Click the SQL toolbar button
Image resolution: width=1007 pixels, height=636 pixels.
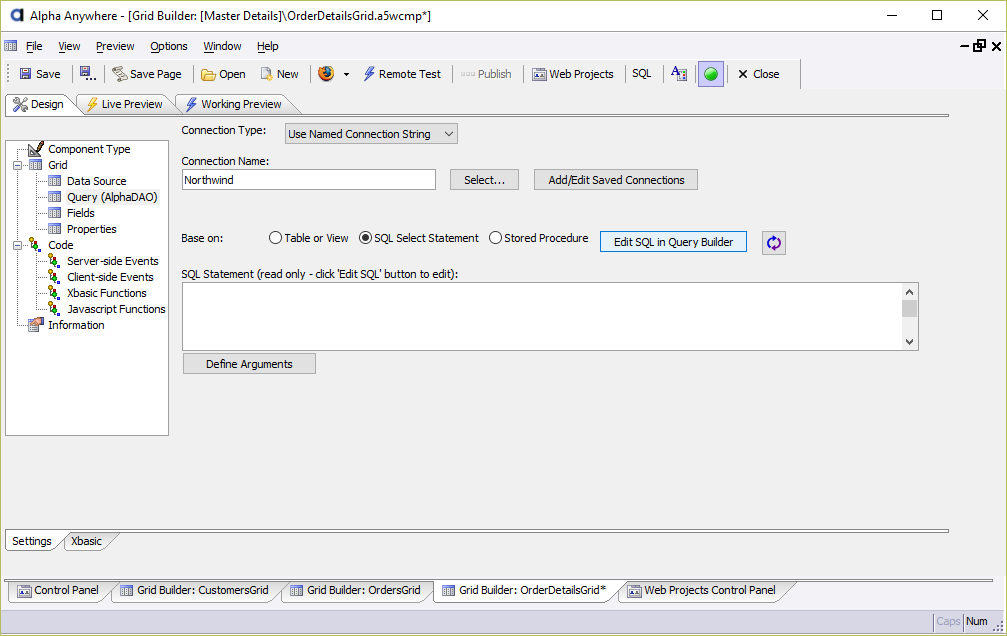coord(642,74)
